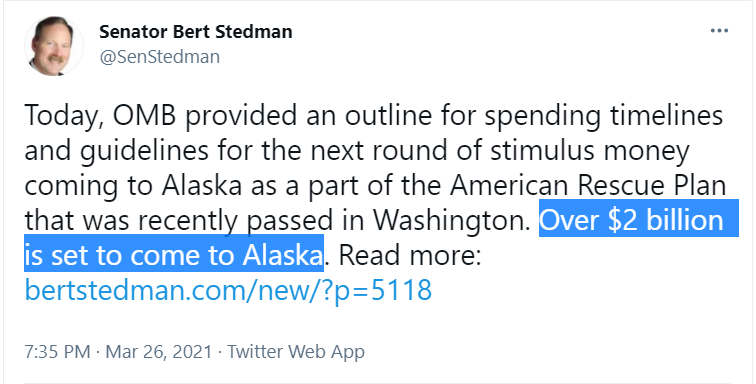Click the 7:35 PM timestamp
The width and height of the screenshot is (756, 384).
57,352
